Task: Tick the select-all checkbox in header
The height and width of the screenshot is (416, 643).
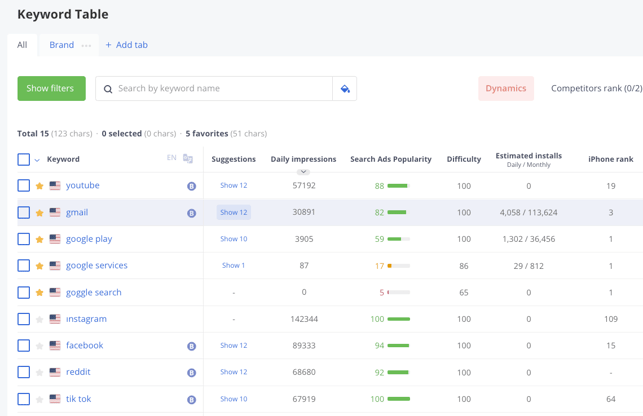Action: 24,159
